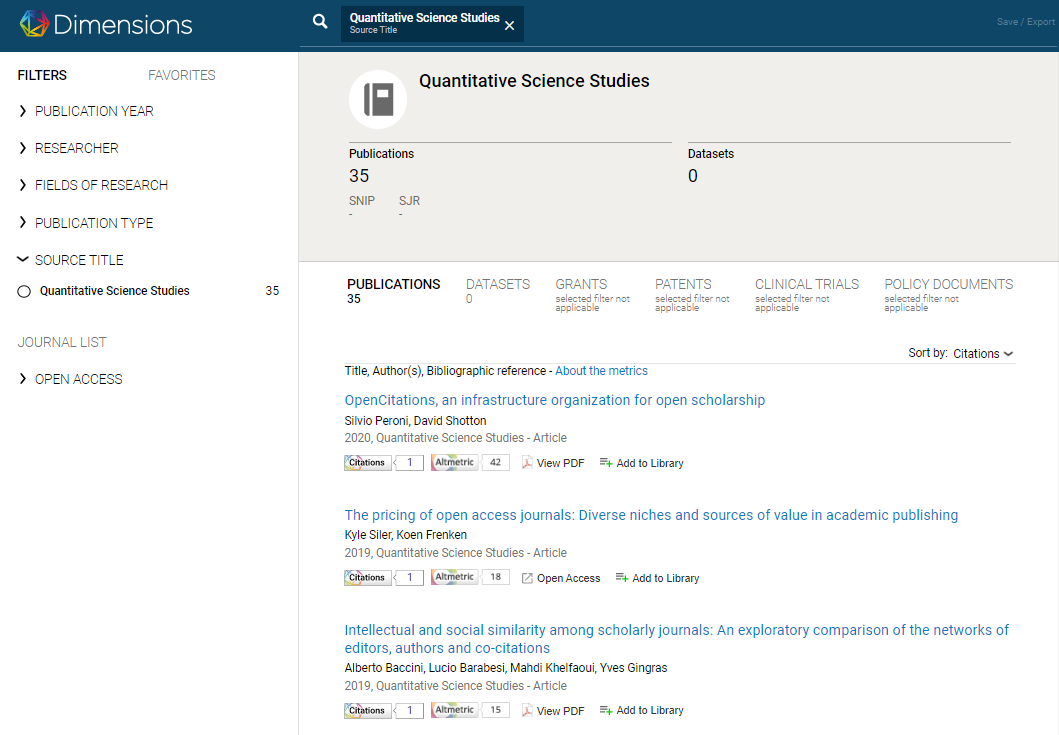Add the pricing article to Library
This screenshot has height=735, width=1059.
657,578
